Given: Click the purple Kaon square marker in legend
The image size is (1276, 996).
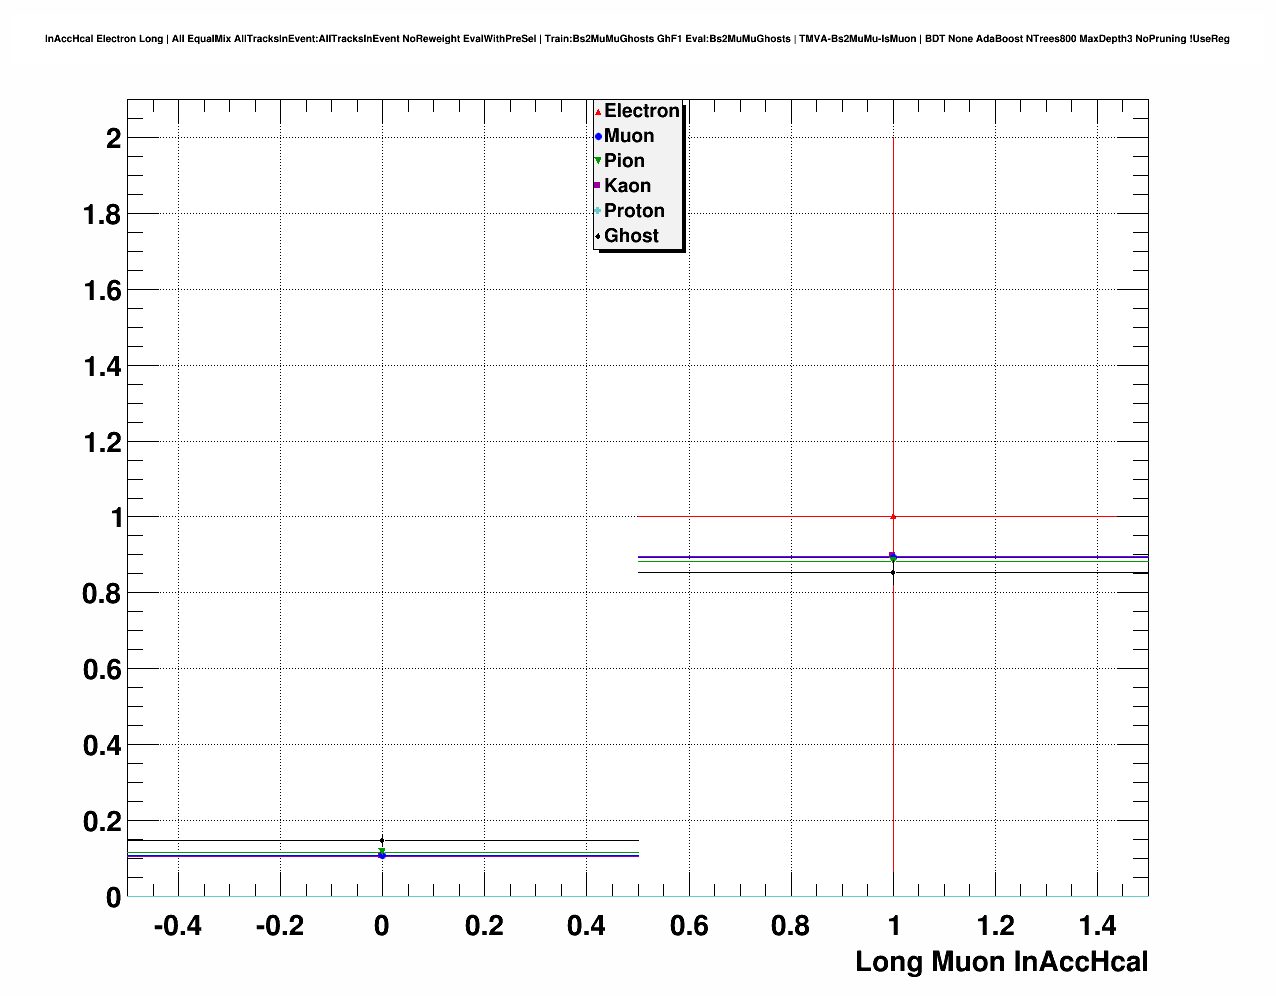Looking at the screenshot, I should pyautogui.click(x=598, y=186).
